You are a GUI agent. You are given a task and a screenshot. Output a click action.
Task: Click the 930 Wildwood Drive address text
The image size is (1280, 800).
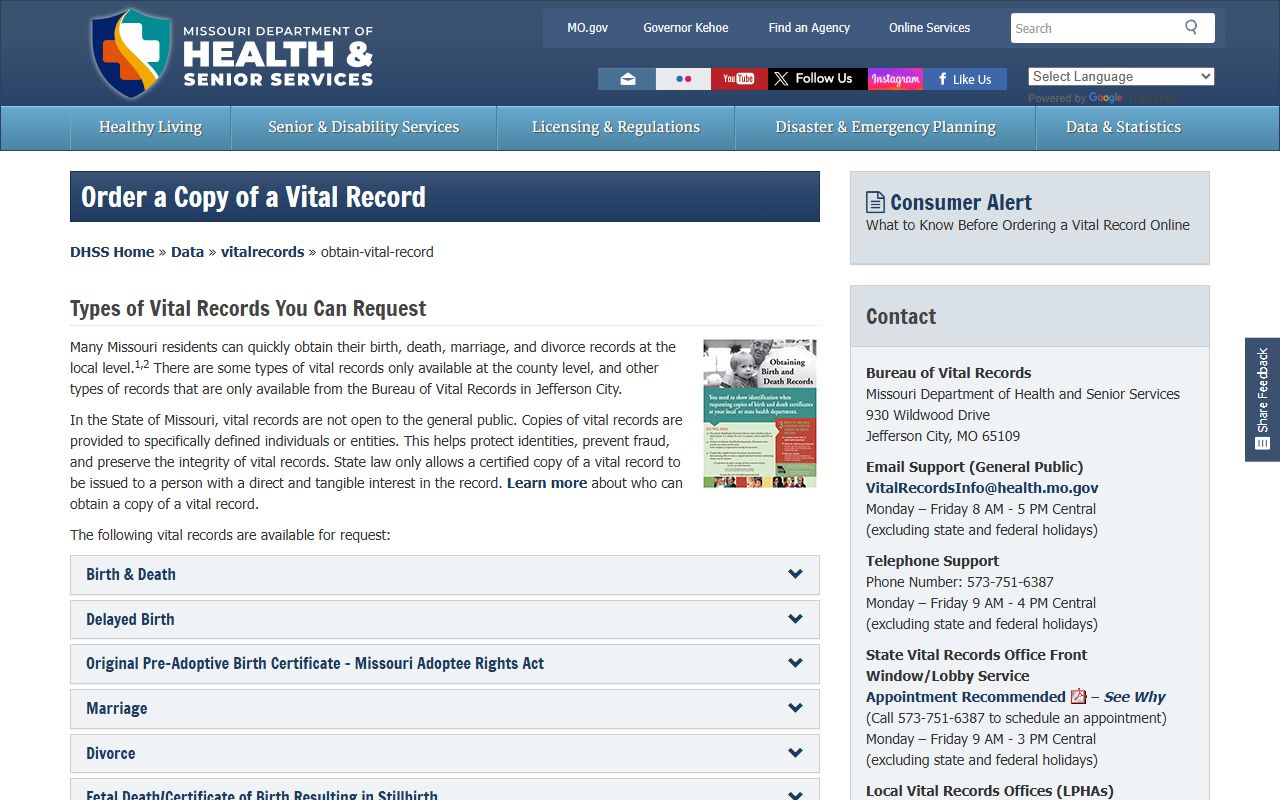tap(928, 415)
